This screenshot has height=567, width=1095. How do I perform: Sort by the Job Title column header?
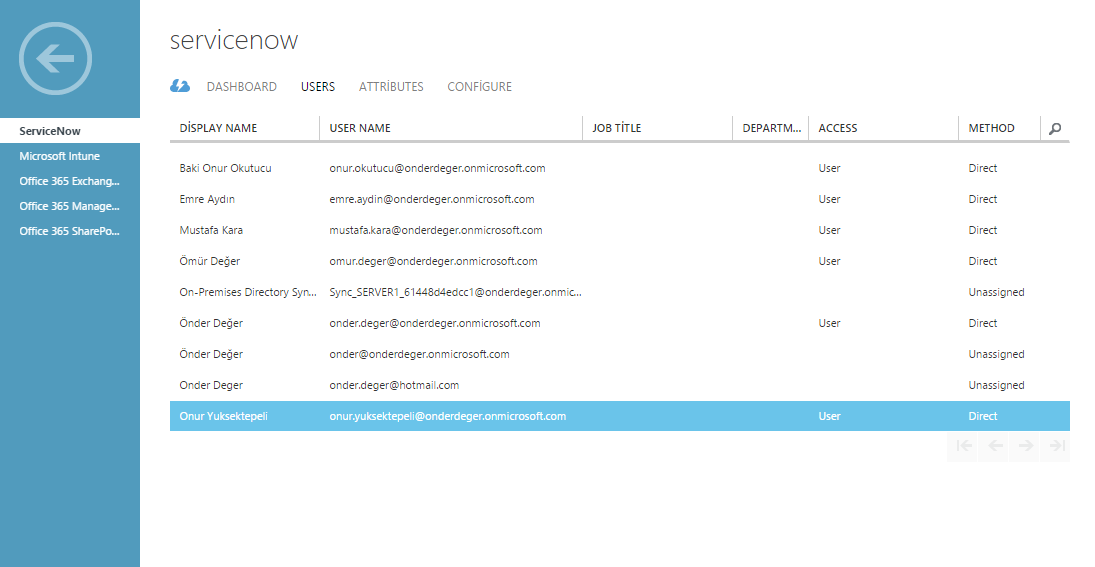point(617,128)
